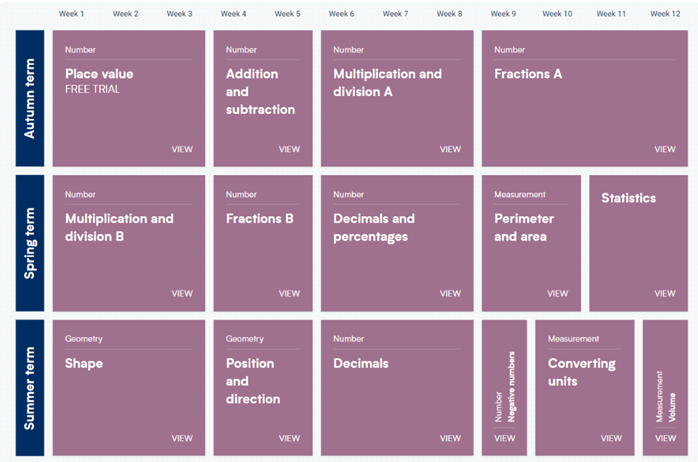The width and height of the screenshot is (698, 462).
Task: Click VIEW on Addition and subtraction
Action: 289,149
